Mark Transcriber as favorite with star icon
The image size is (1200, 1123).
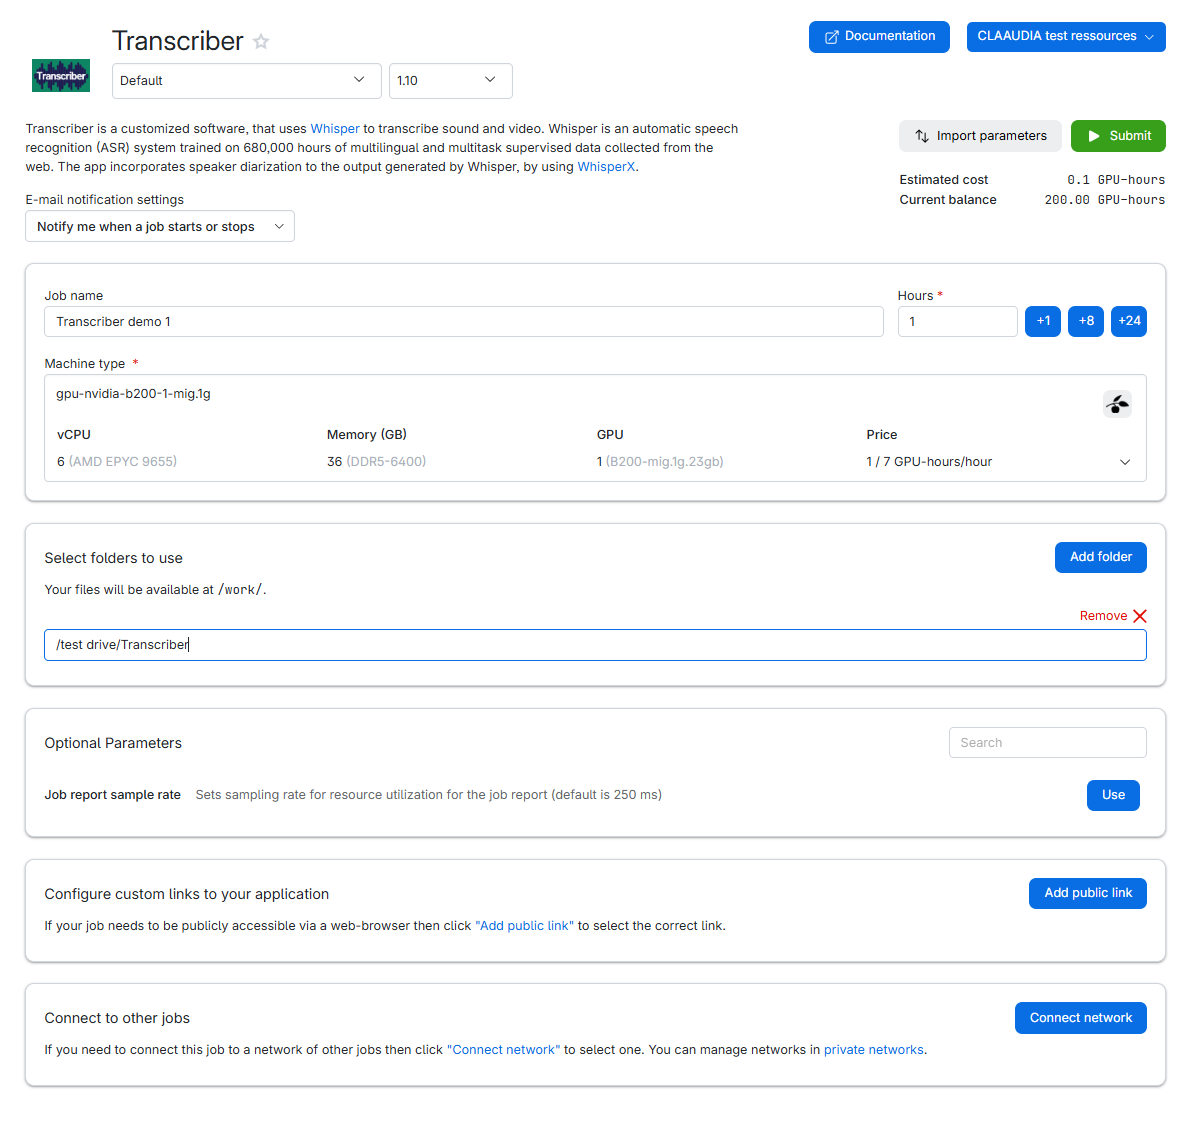point(261,41)
